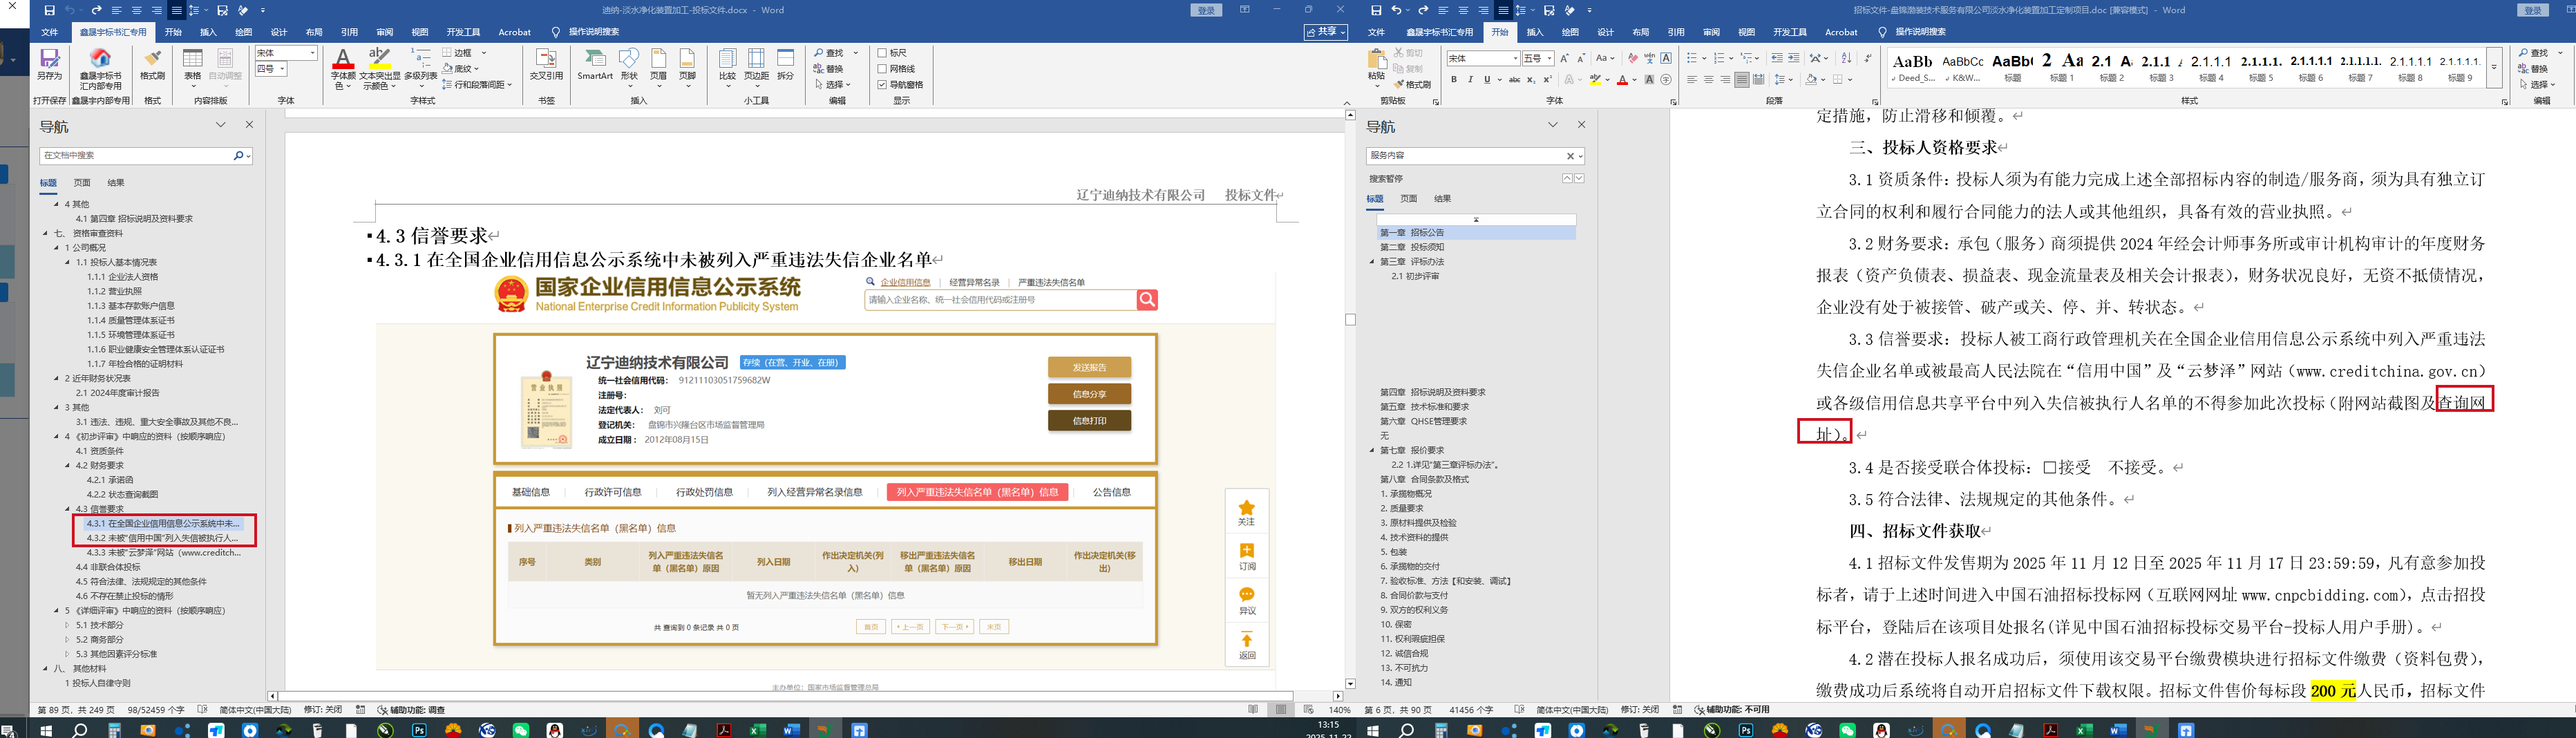
Task: Enable the 网格线 gridlines checkbox
Action: (x=883, y=69)
